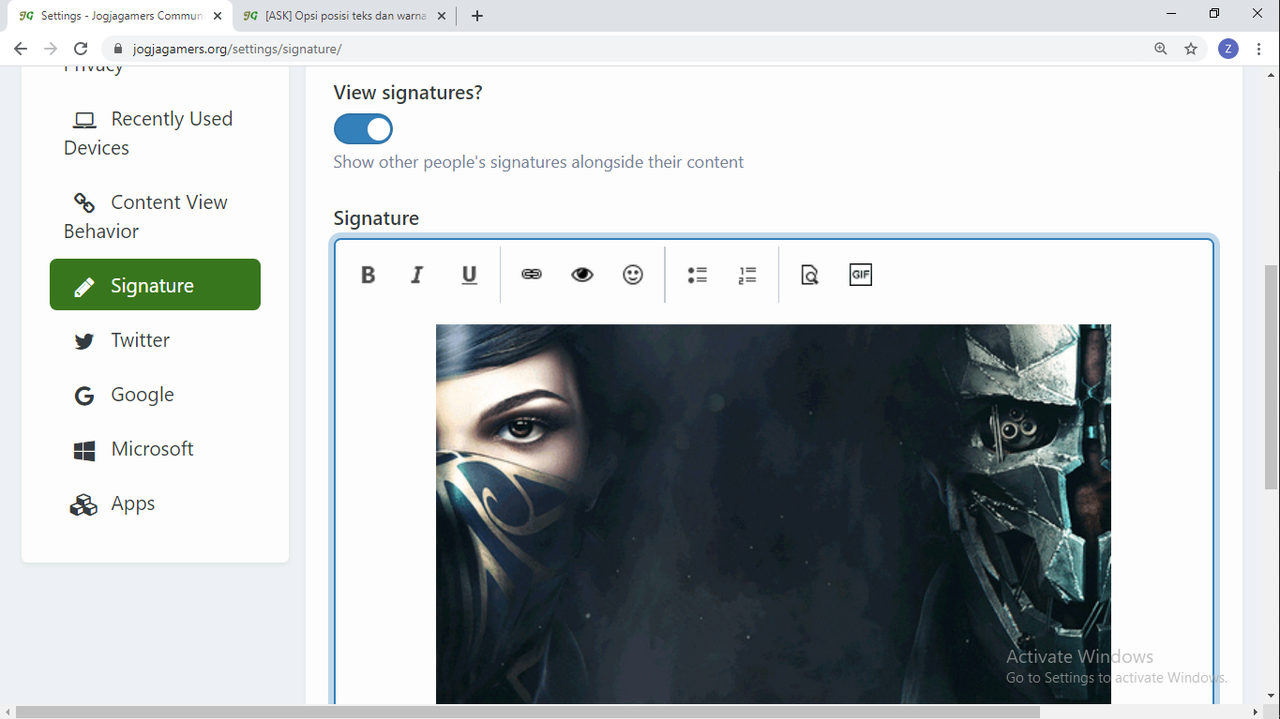This screenshot has height=719, width=1280.
Task: Click the Dishonored signature image
Action: click(x=773, y=514)
